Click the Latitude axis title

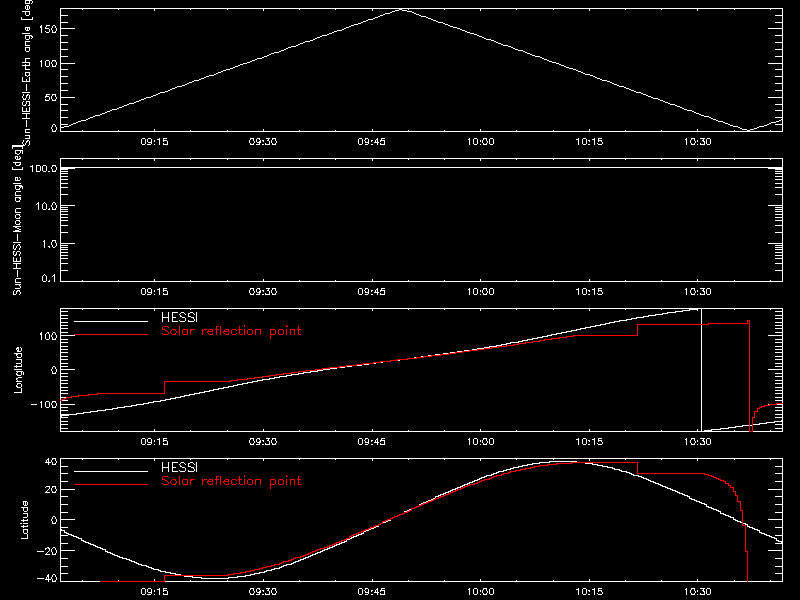(x=24, y=520)
